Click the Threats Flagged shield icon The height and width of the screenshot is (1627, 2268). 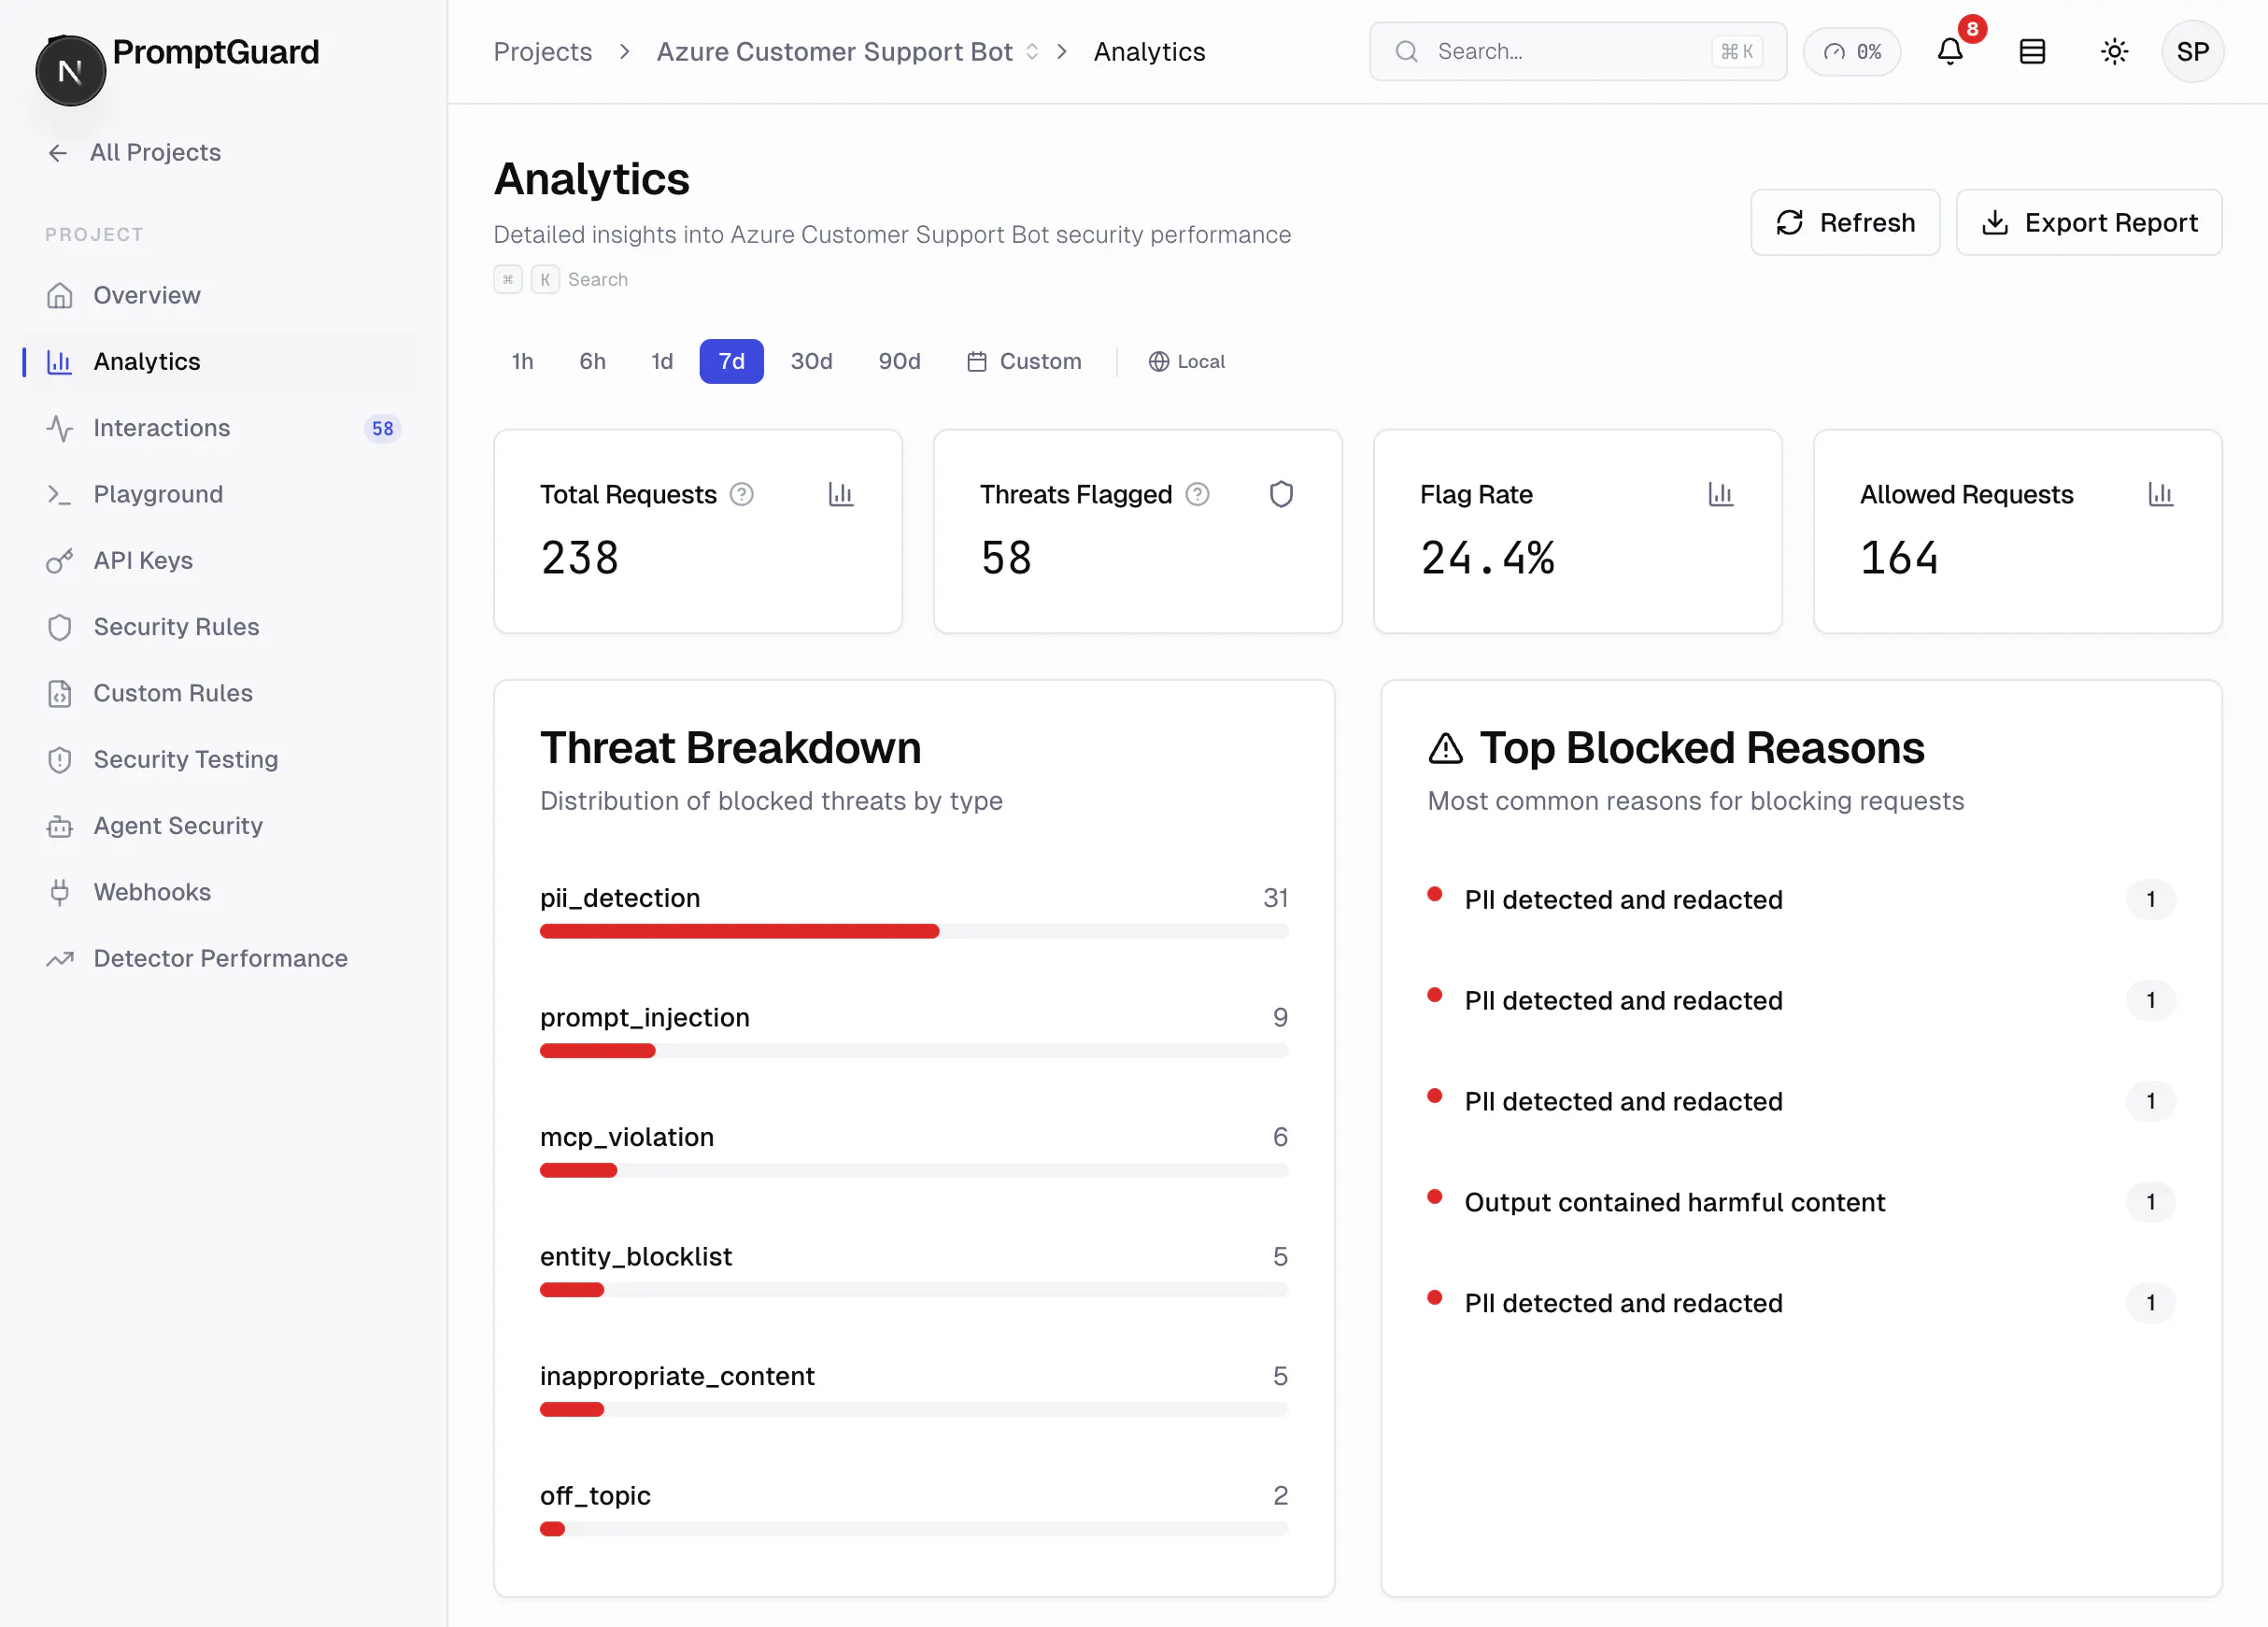coord(1281,494)
